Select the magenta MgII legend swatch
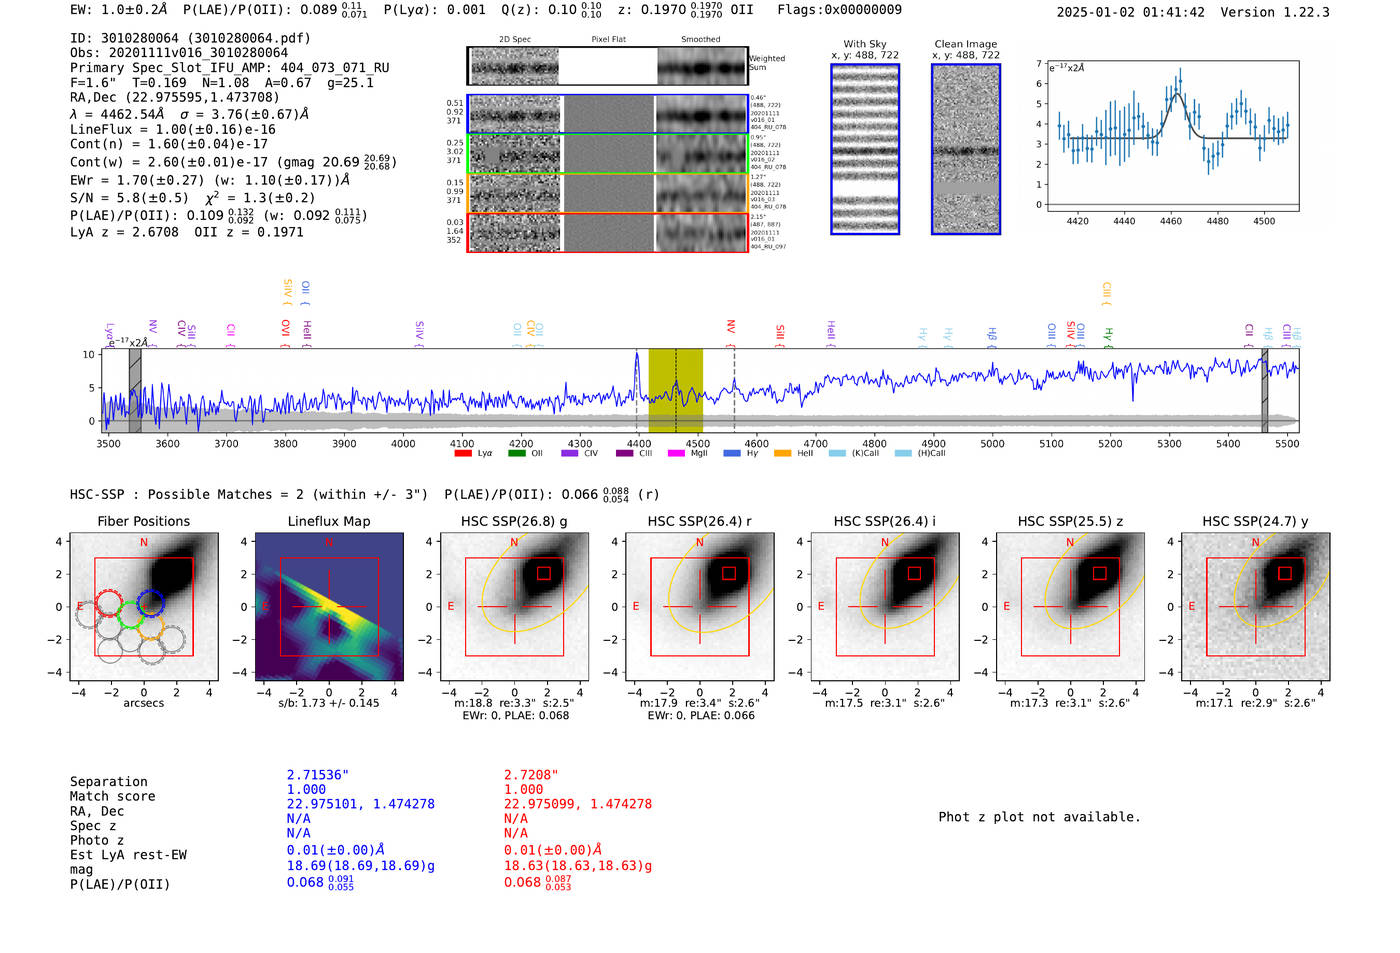The height and width of the screenshot is (953, 1400). tap(675, 453)
